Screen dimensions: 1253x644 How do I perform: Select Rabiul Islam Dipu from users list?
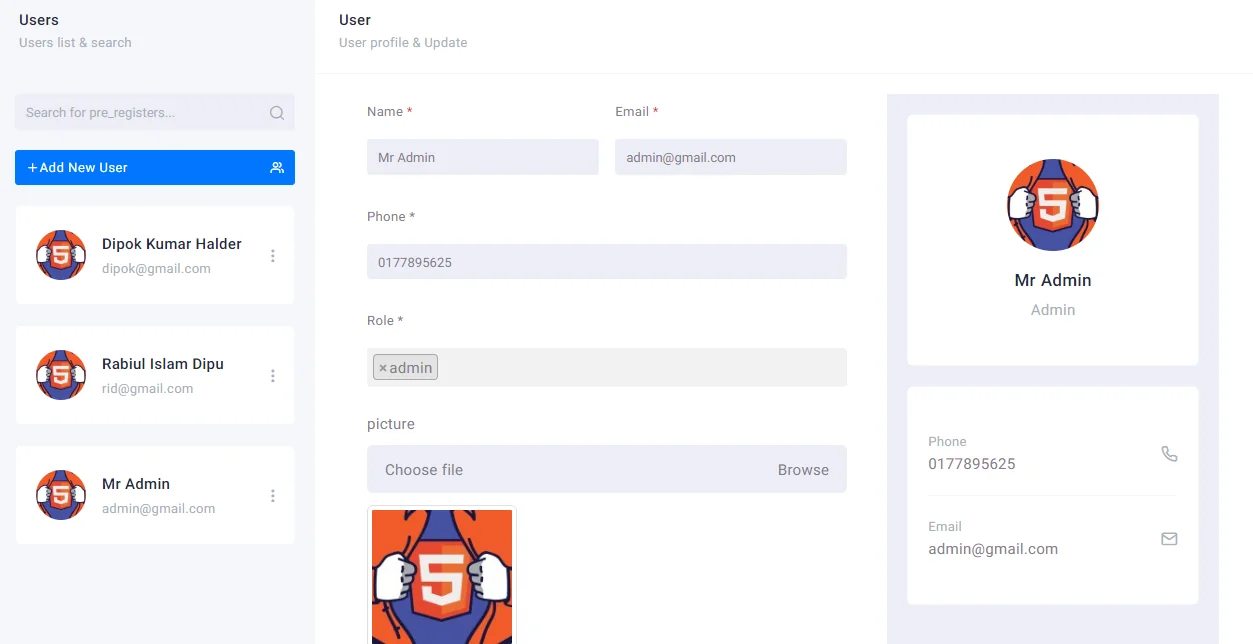click(163, 364)
